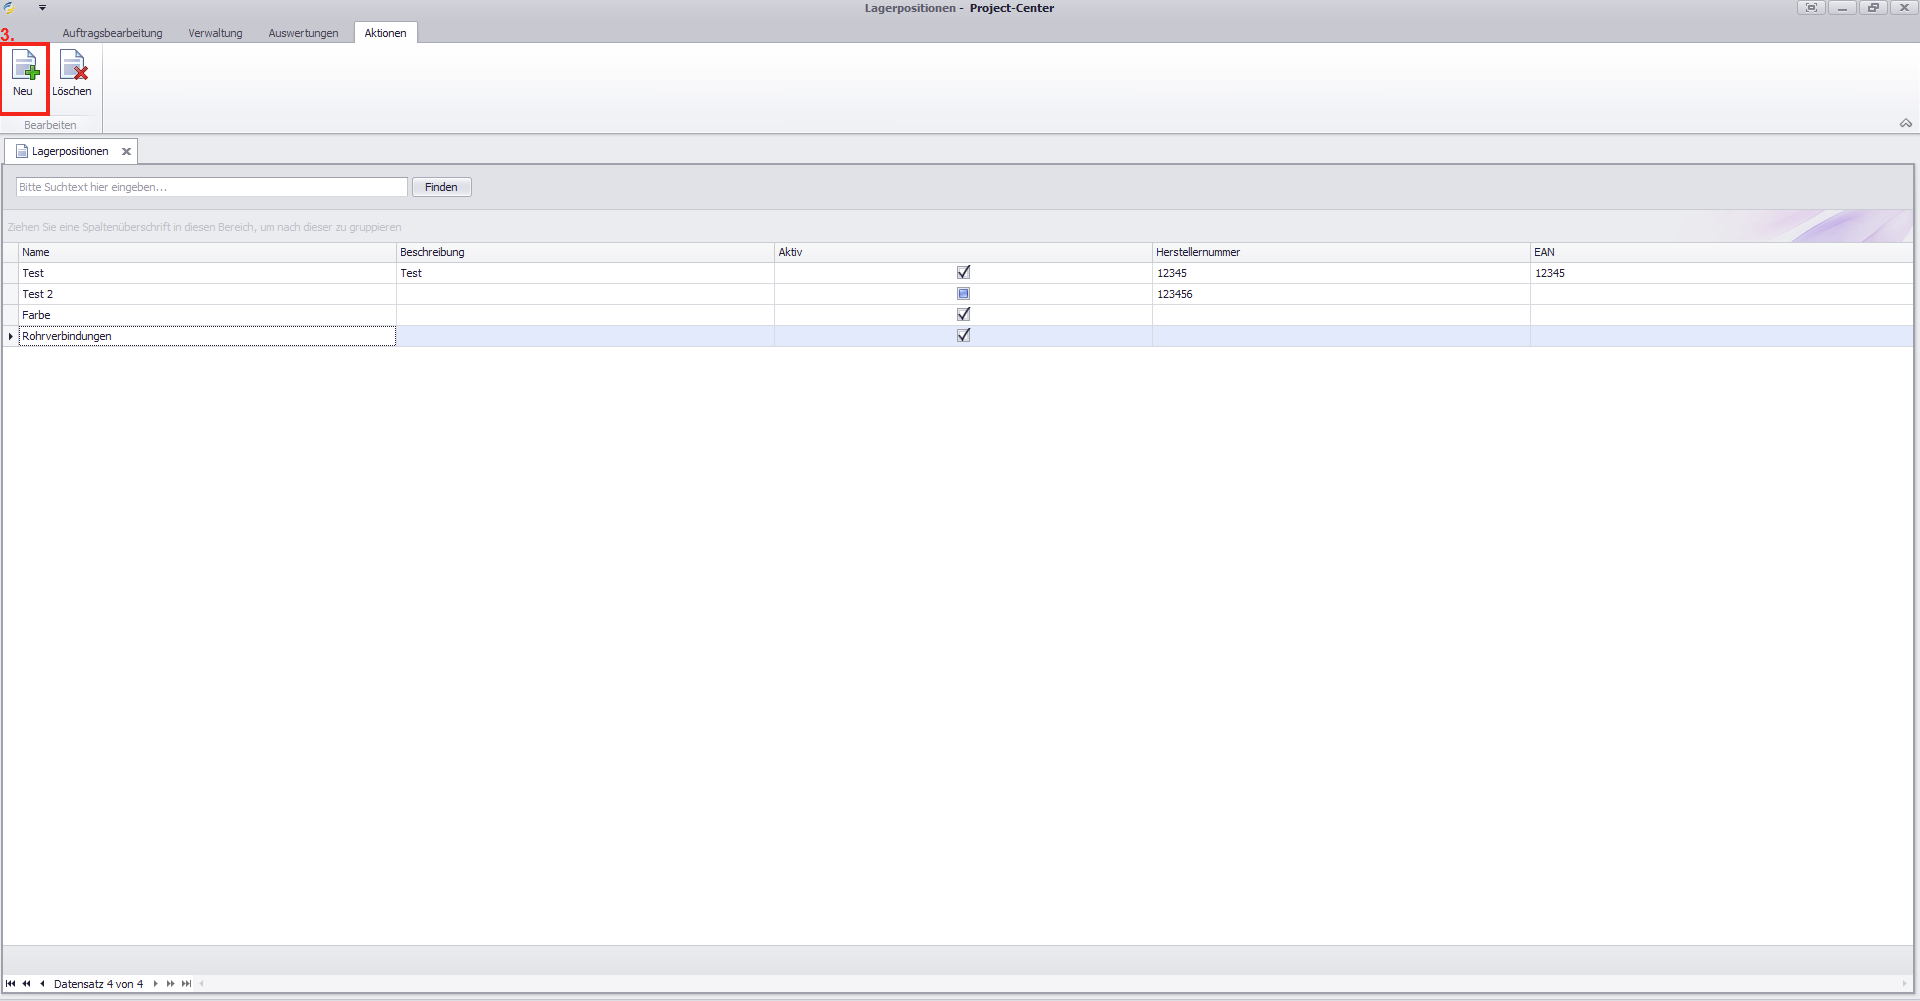Go to the previous page of records
This screenshot has height=1001, width=1920.
27,984
